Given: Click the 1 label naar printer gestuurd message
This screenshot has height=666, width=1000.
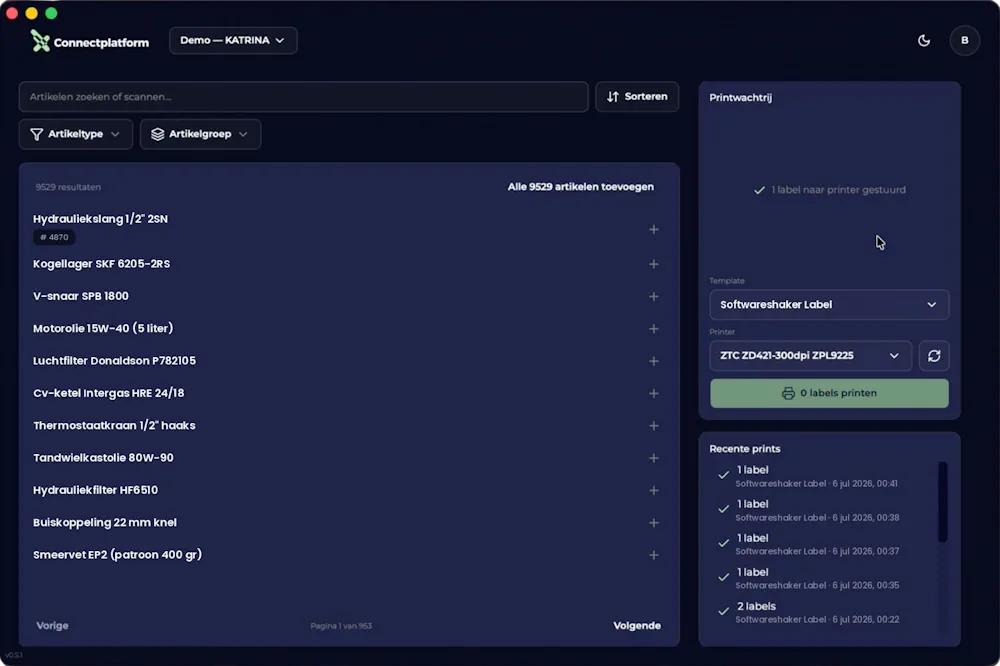Looking at the screenshot, I should pos(829,190).
